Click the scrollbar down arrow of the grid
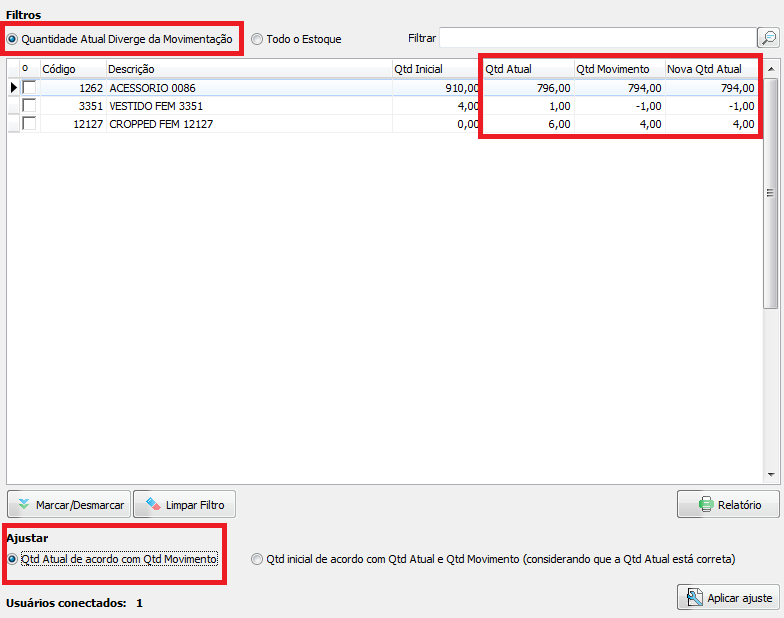 pos(770,475)
